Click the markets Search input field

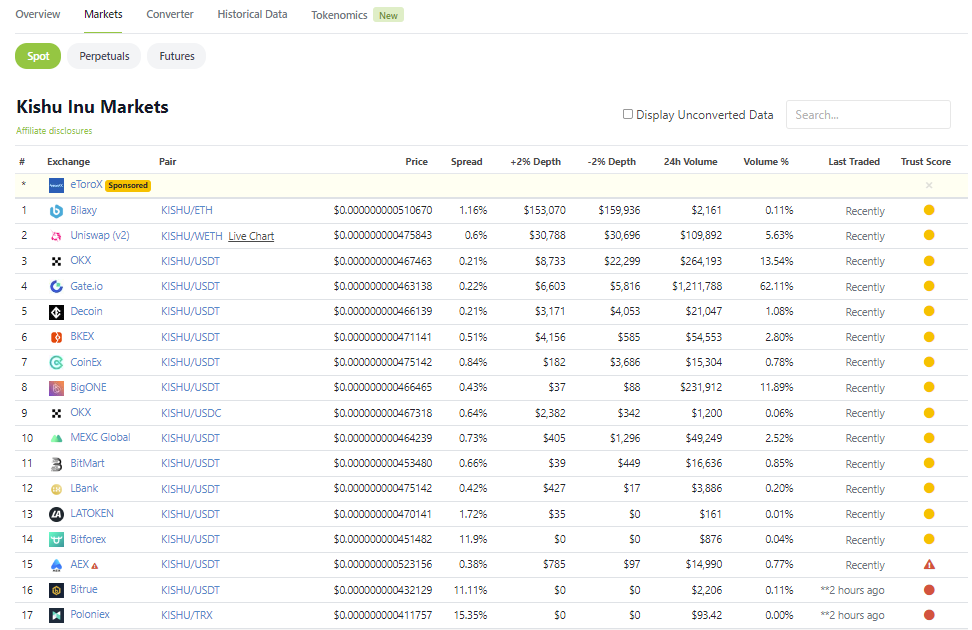pyautogui.click(x=867, y=115)
